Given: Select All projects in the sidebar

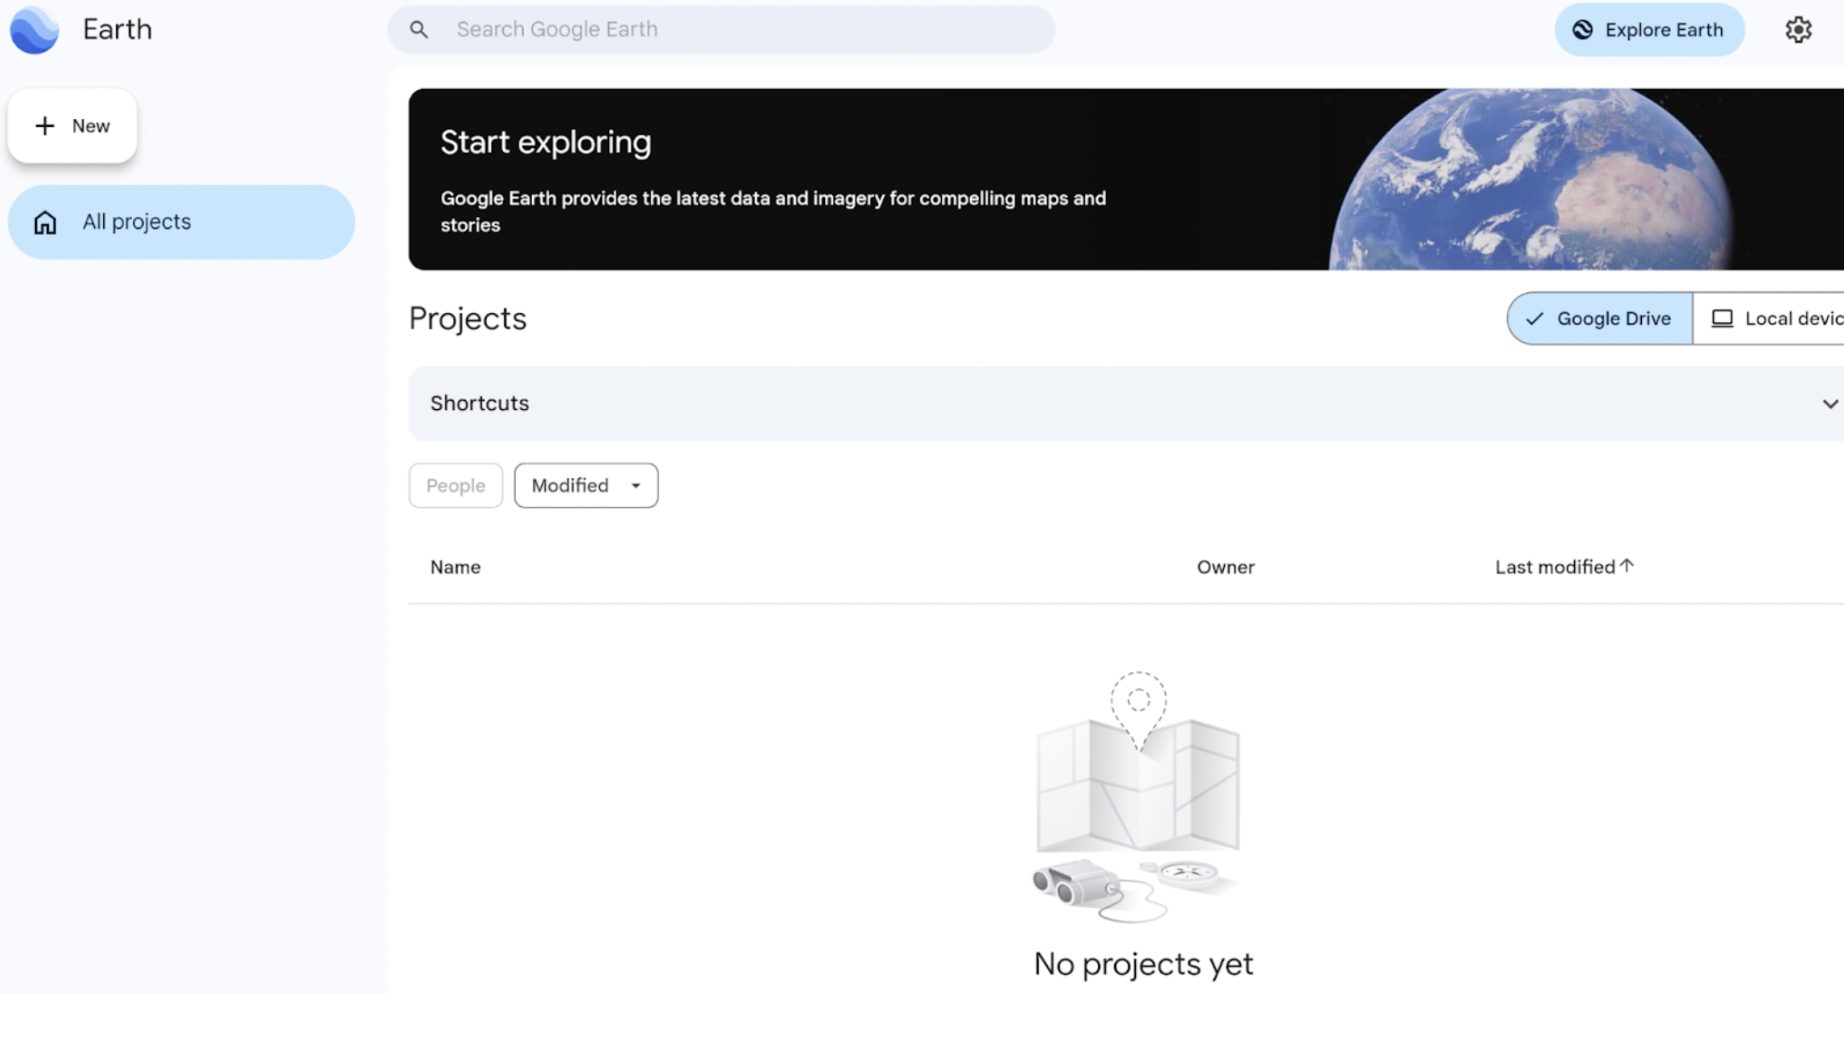Looking at the screenshot, I should [x=181, y=222].
